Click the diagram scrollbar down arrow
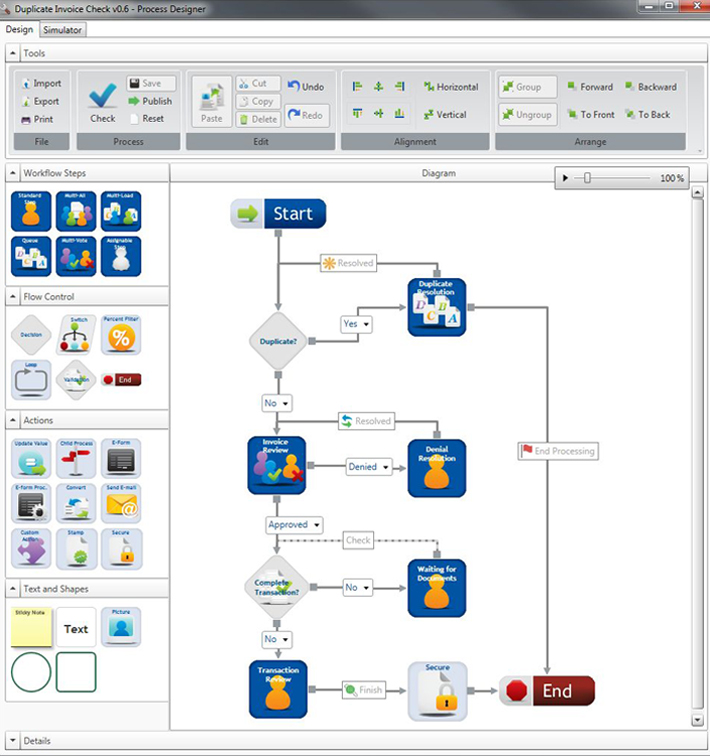This screenshot has width=710, height=756. click(697, 721)
